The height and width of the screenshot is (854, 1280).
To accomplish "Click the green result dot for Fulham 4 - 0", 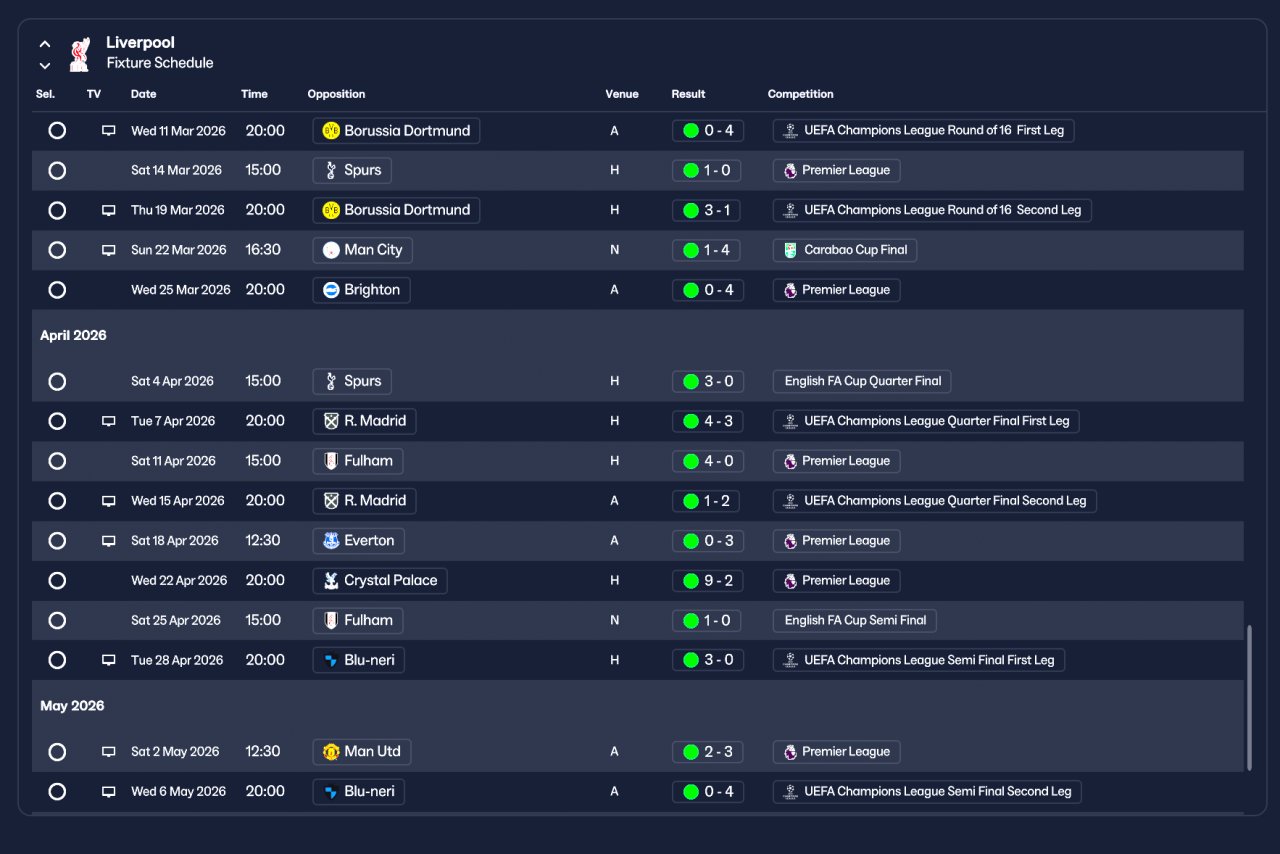I will pyautogui.click(x=690, y=462).
